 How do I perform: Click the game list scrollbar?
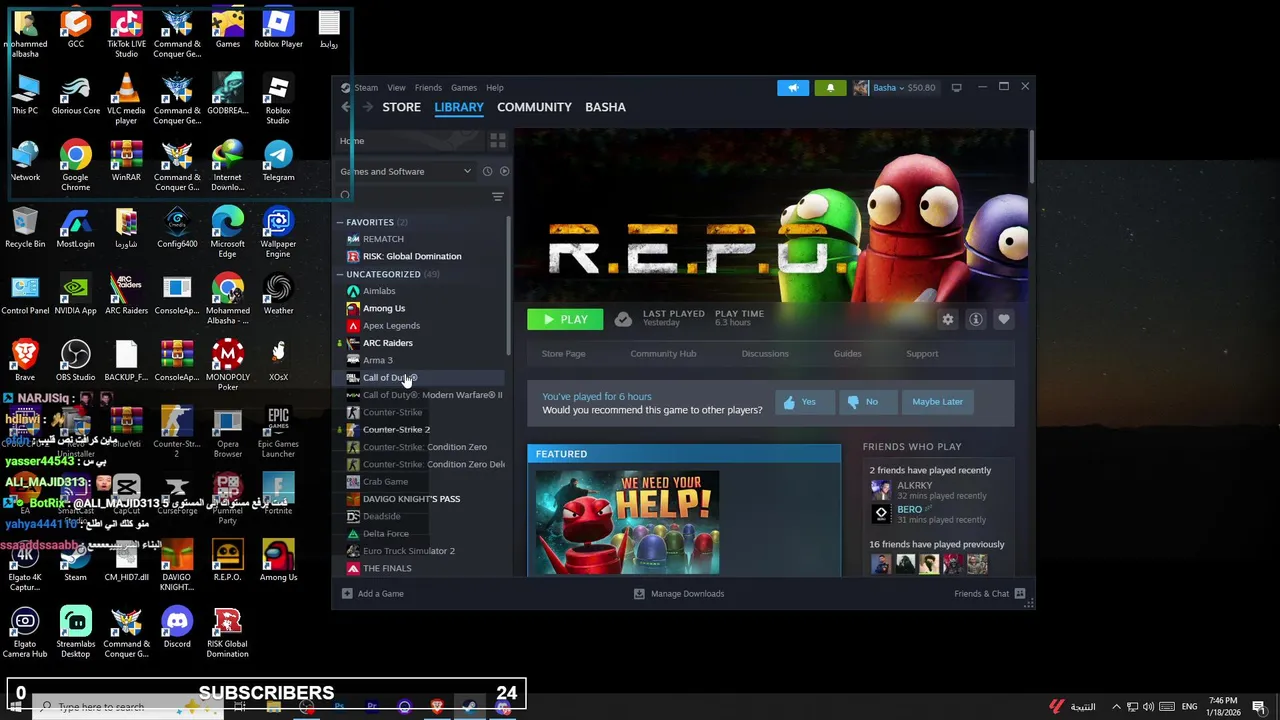coord(508,285)
